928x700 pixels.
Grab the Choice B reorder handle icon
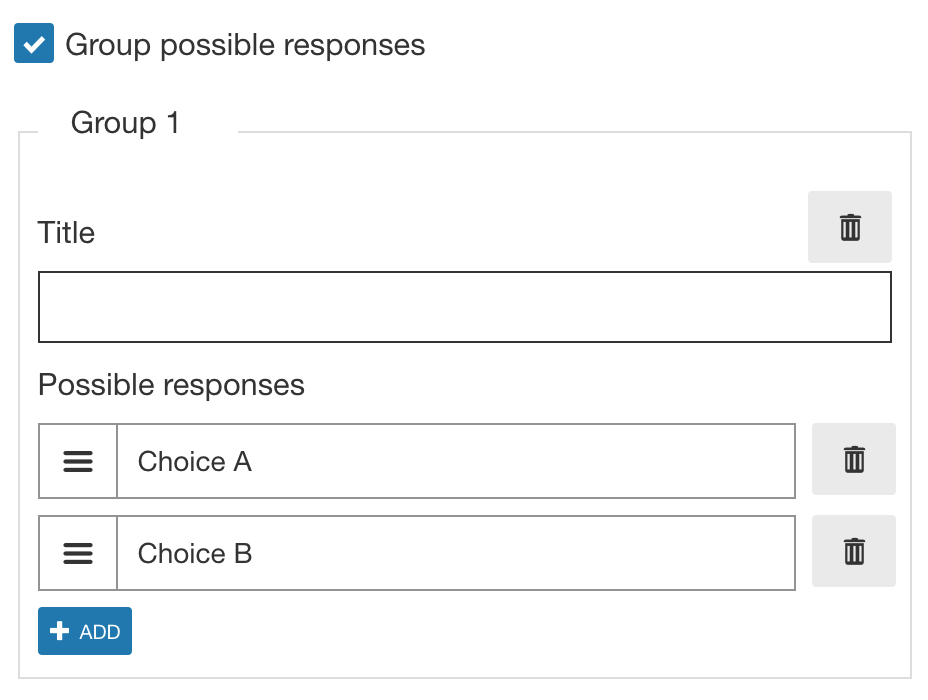[x=78, y=553]
